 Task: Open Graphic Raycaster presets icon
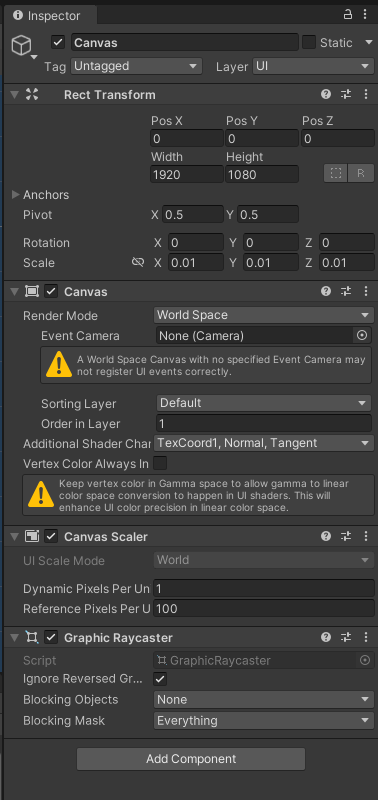346,637
